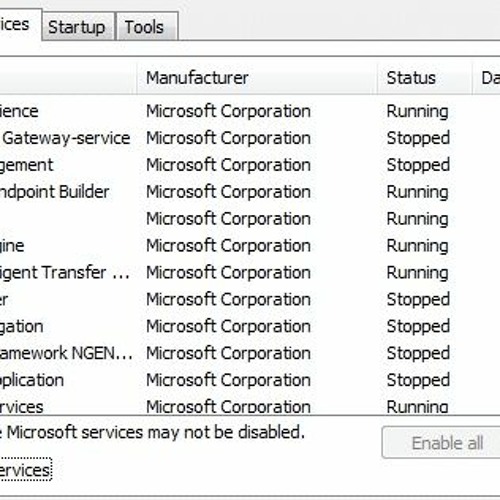The height and width of the screenshot is (500, 500).
Task: Click Microsoft Corporation in Endpoint Builder row
Action: point(228,192)
